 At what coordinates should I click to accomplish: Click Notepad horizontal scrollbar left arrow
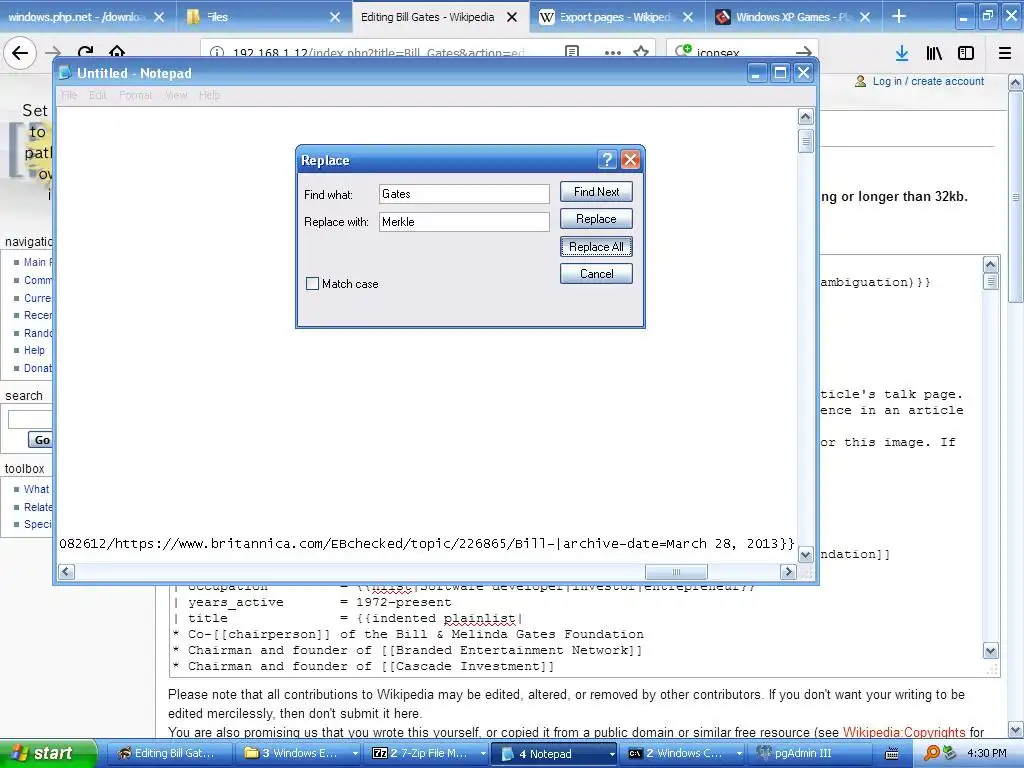click(x=66, y=572)
